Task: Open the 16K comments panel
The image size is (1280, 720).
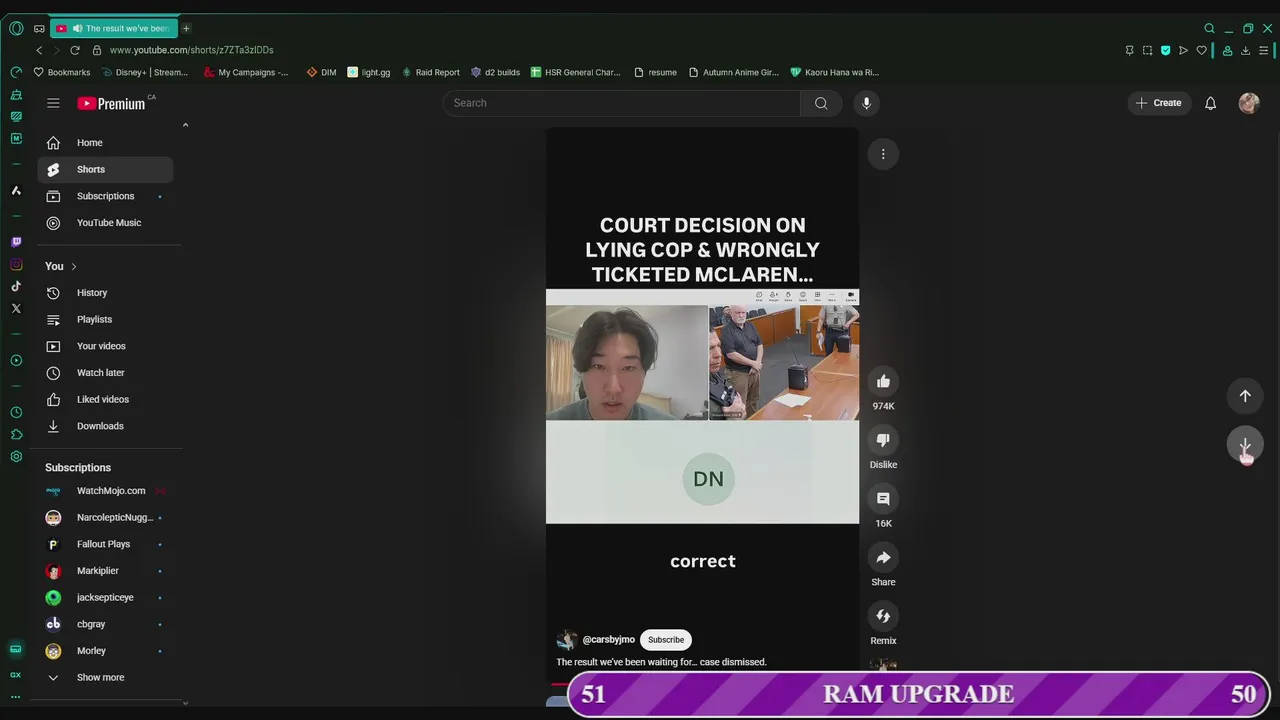Action: pyautogui.click(x=883, y=498)
